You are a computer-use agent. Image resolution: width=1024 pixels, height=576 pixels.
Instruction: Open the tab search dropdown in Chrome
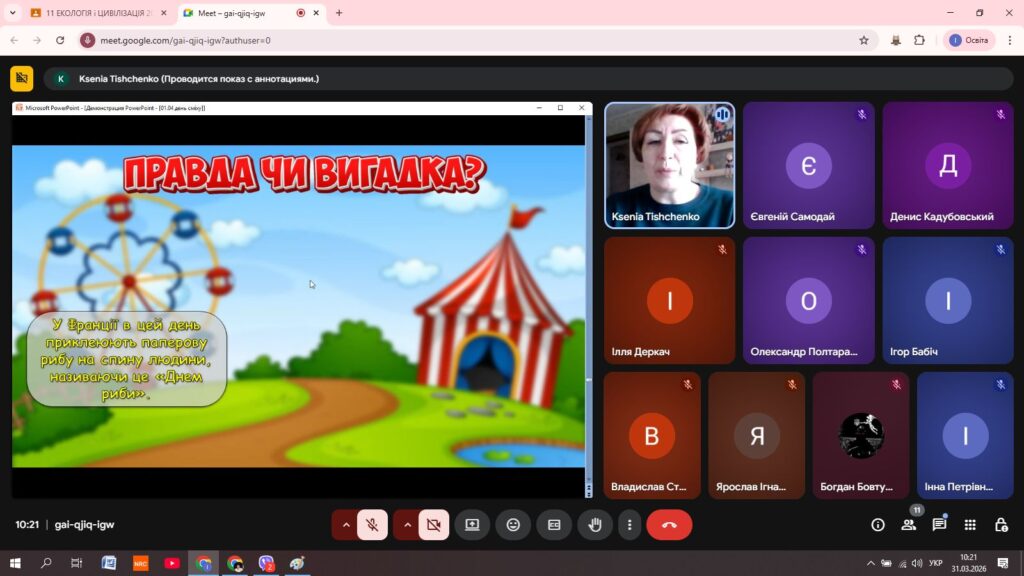(x=13, y=13)
